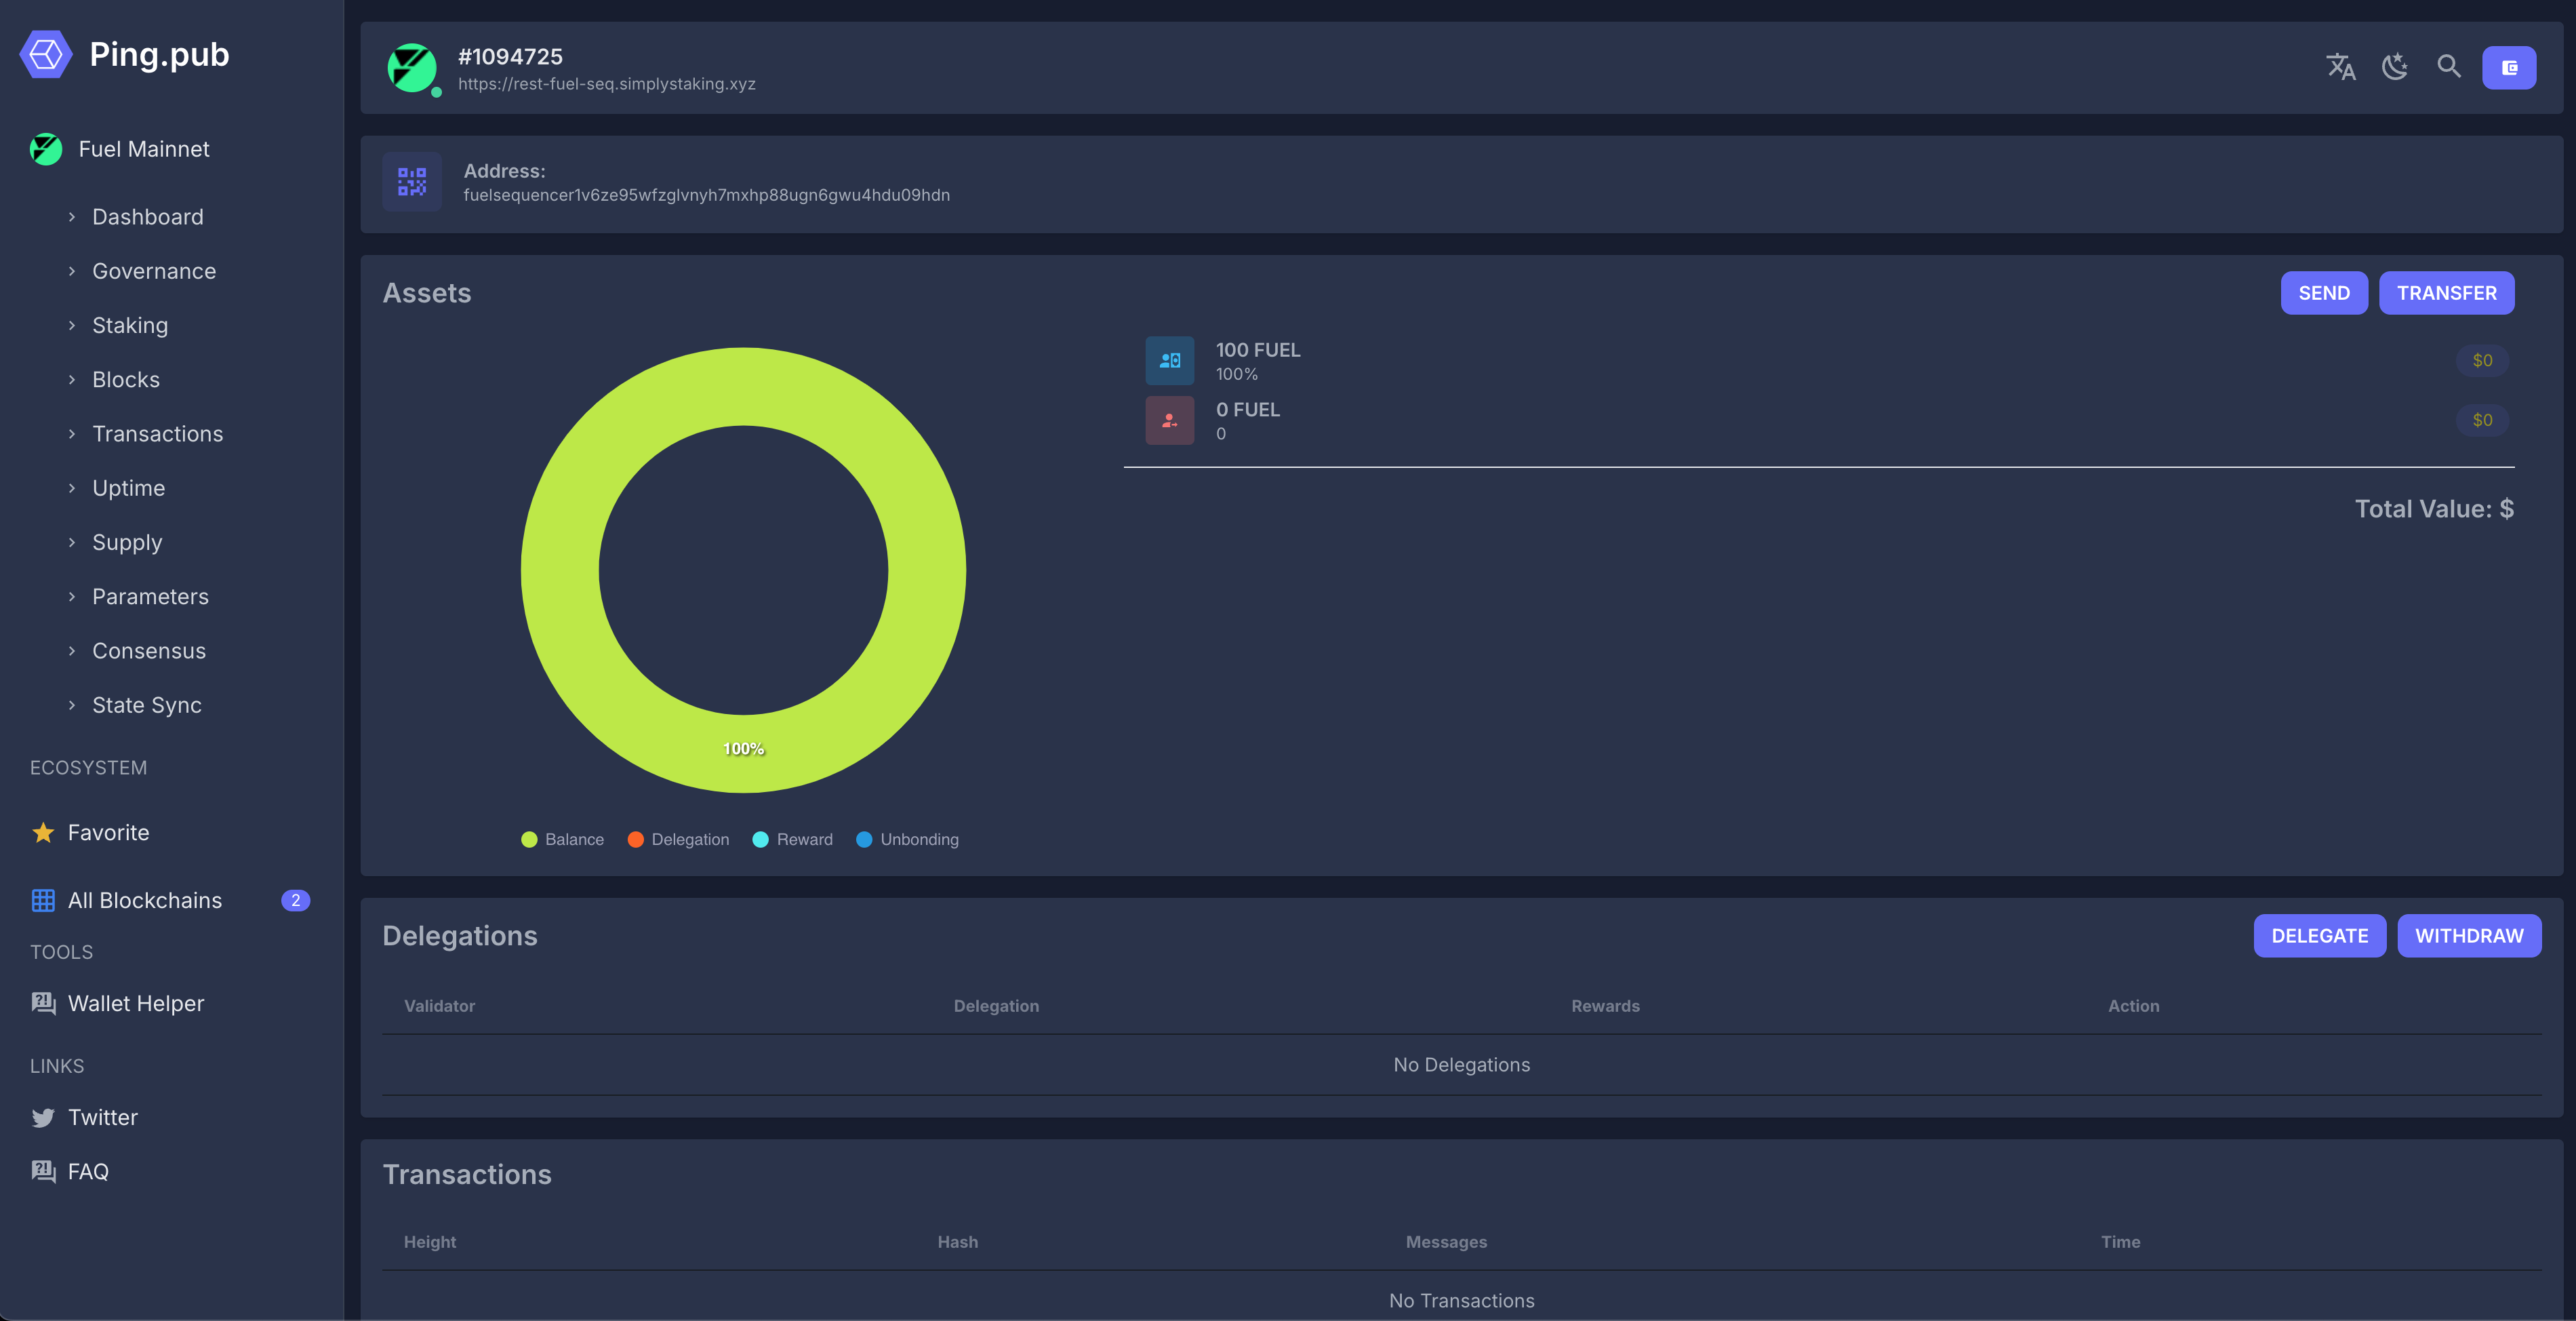Click the Ping.pub hexagon logo
The image size is (2576, 1321).
pos(45,54)
